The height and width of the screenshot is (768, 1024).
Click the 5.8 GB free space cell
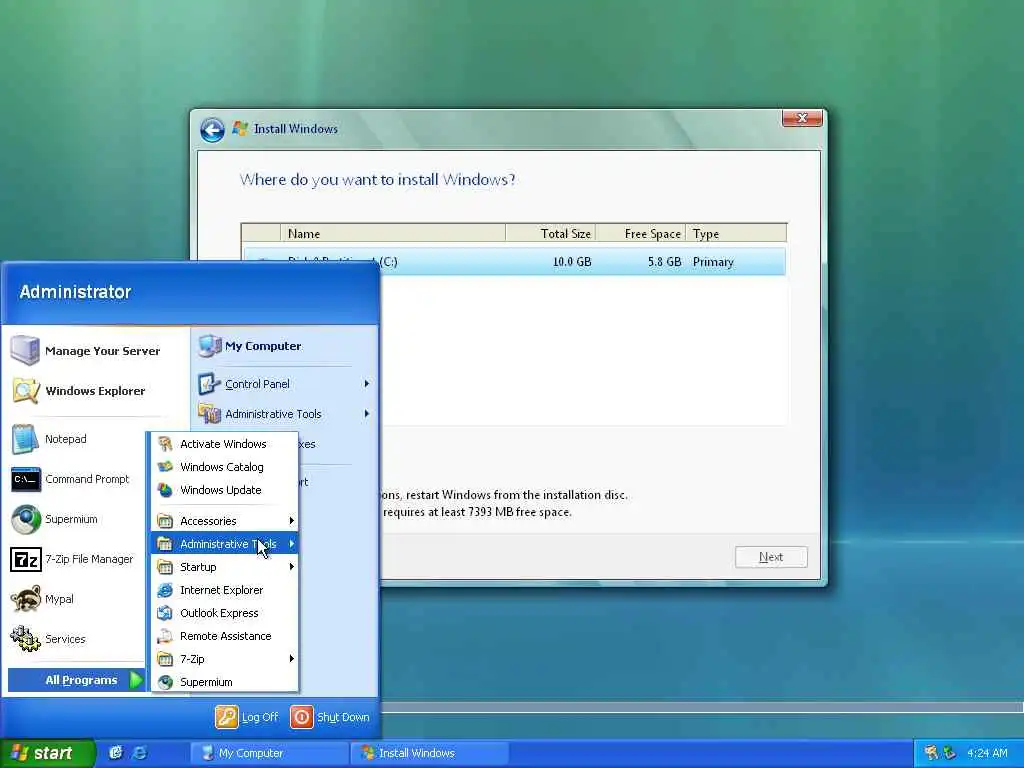(x=664, y=261)
